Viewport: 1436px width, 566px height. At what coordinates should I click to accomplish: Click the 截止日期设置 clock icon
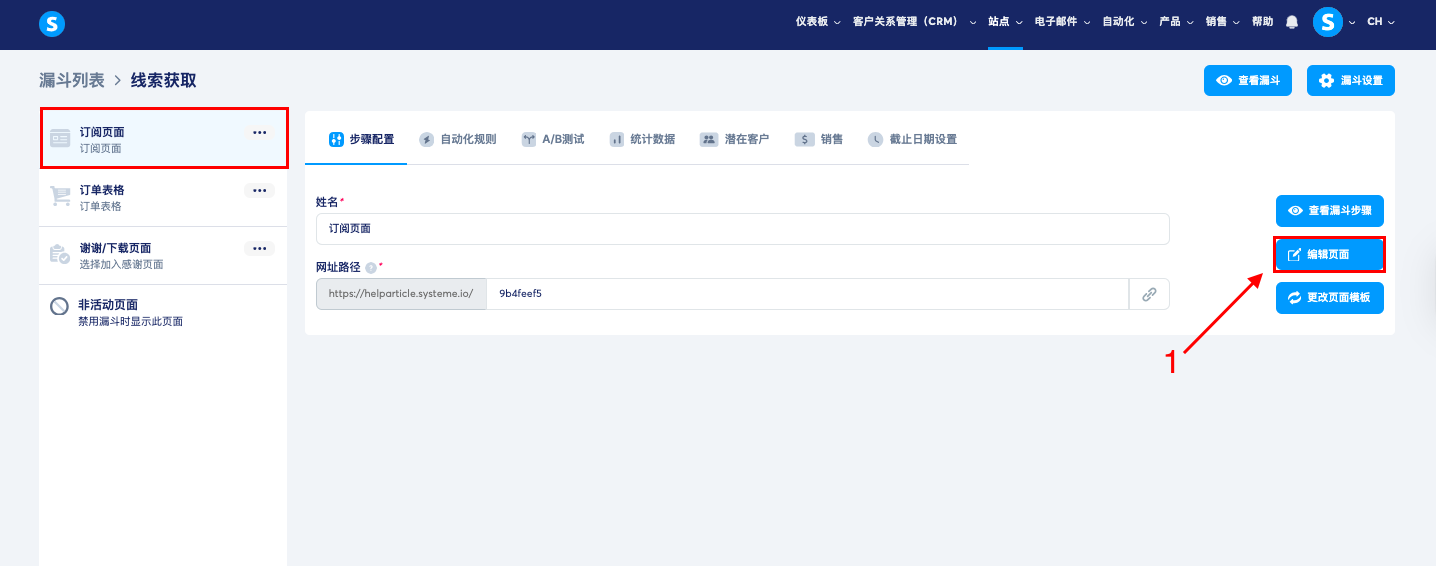pos(875,139)
